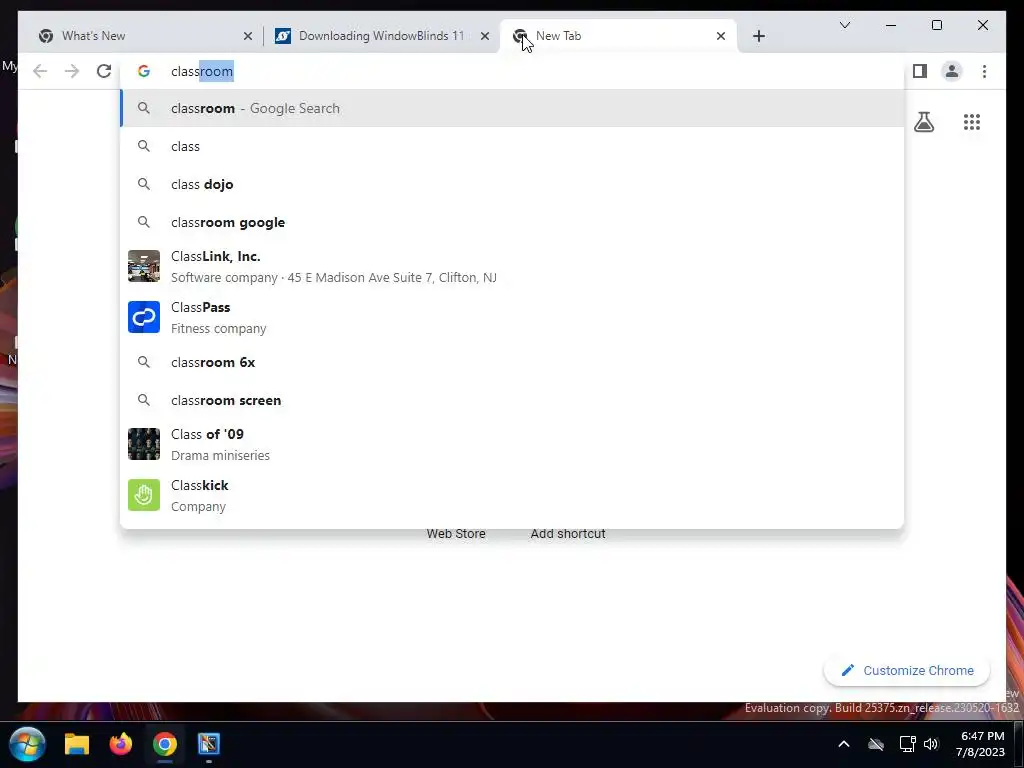Switch to the What's New tab
Image resolution: width=1024 pixels, height=768 pixels.
point(144,36)
